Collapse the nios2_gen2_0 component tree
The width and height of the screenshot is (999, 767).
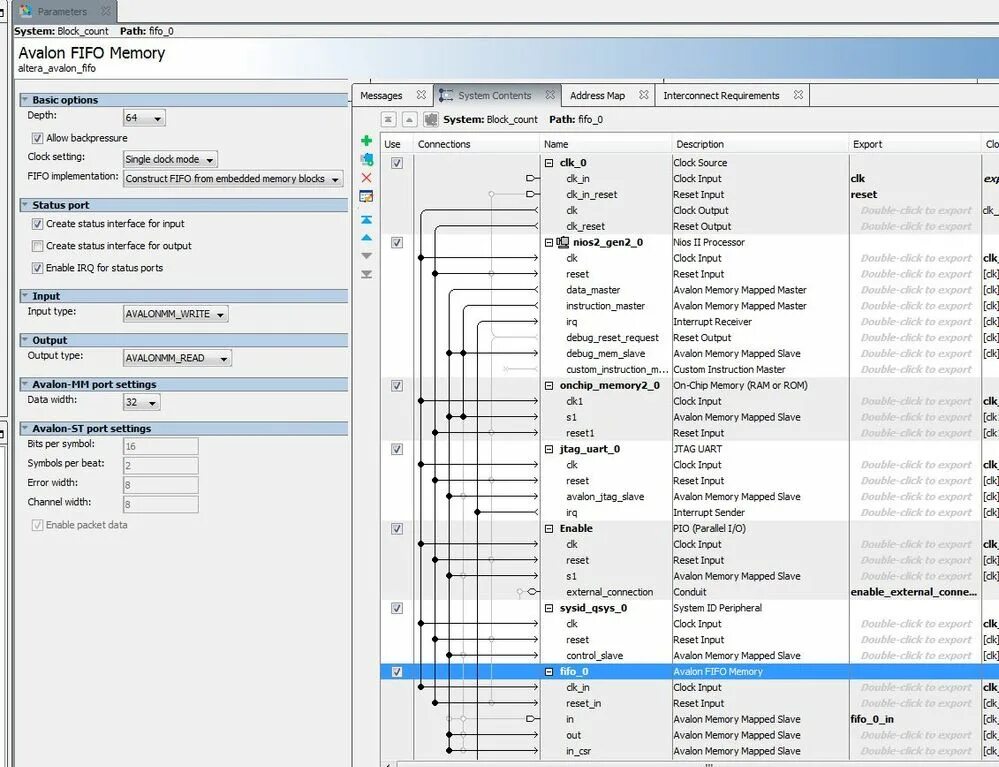549,242
